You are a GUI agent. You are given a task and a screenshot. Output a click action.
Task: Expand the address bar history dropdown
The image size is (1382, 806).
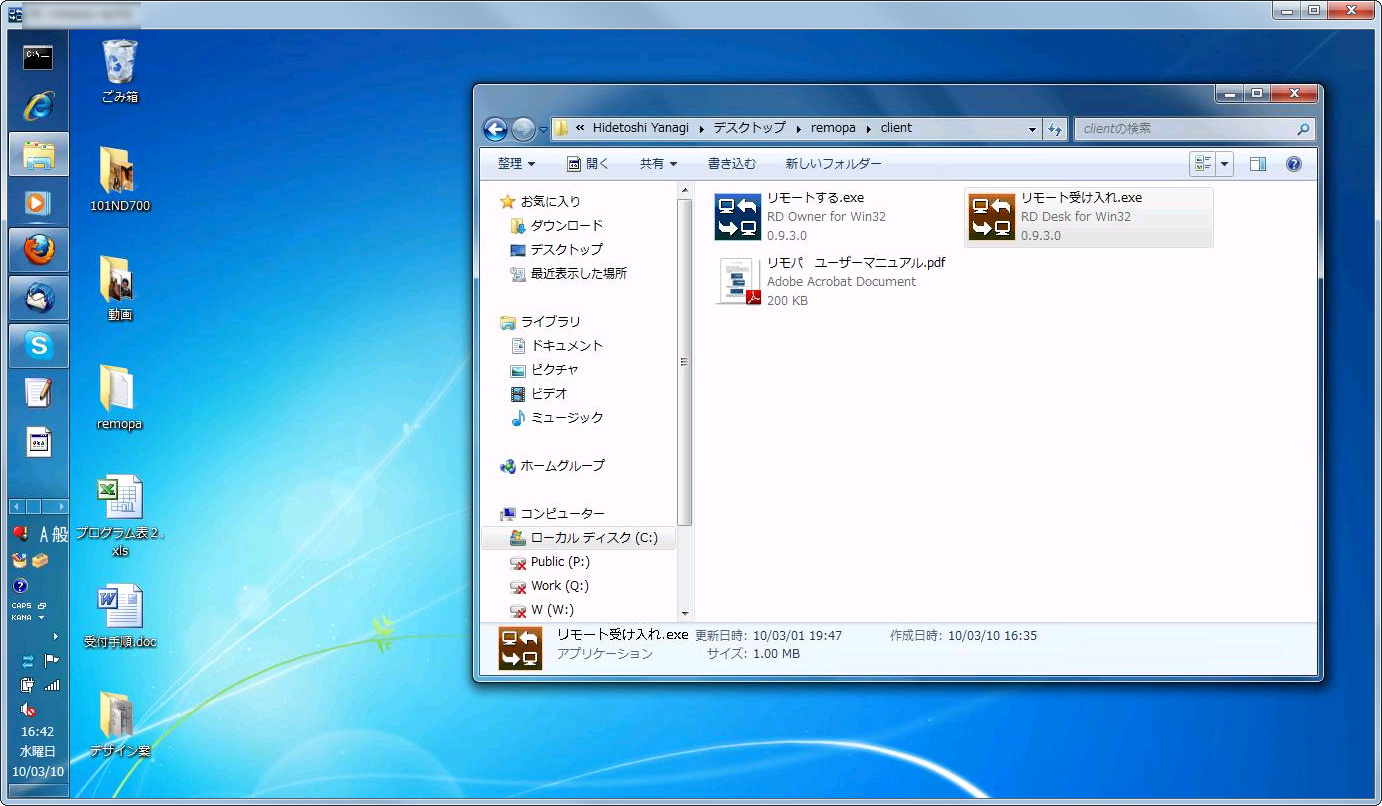[1033, 129]
